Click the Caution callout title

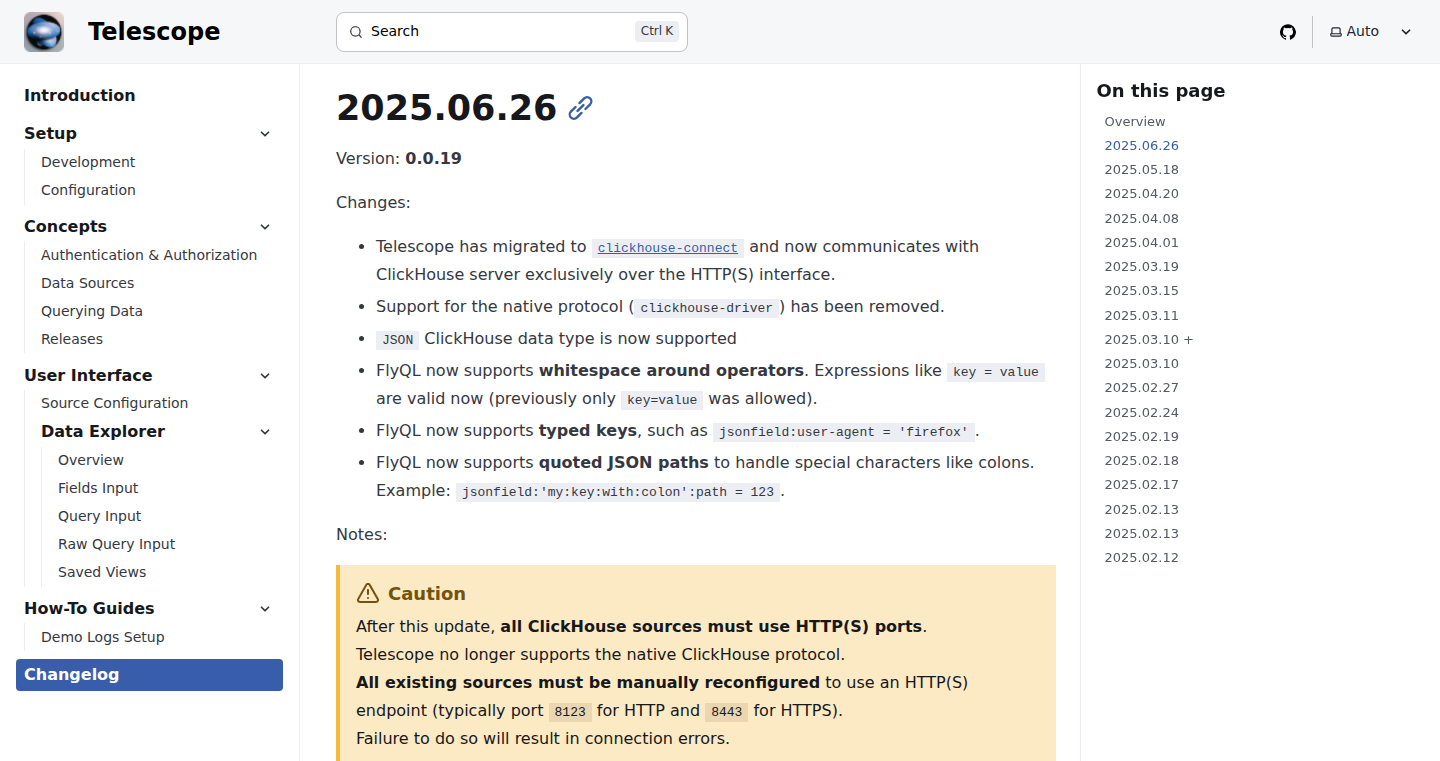[x=427, y=594]
